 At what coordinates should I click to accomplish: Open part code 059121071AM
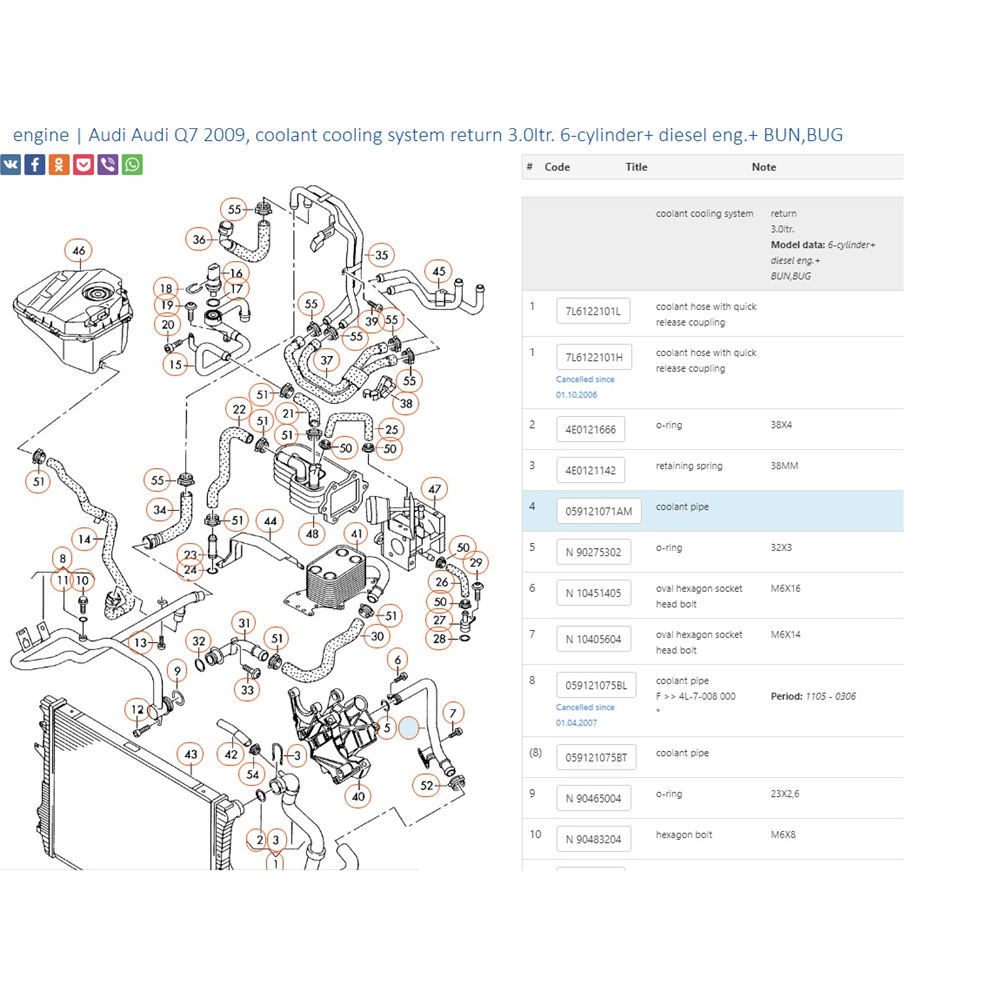[x=599, y=511]
